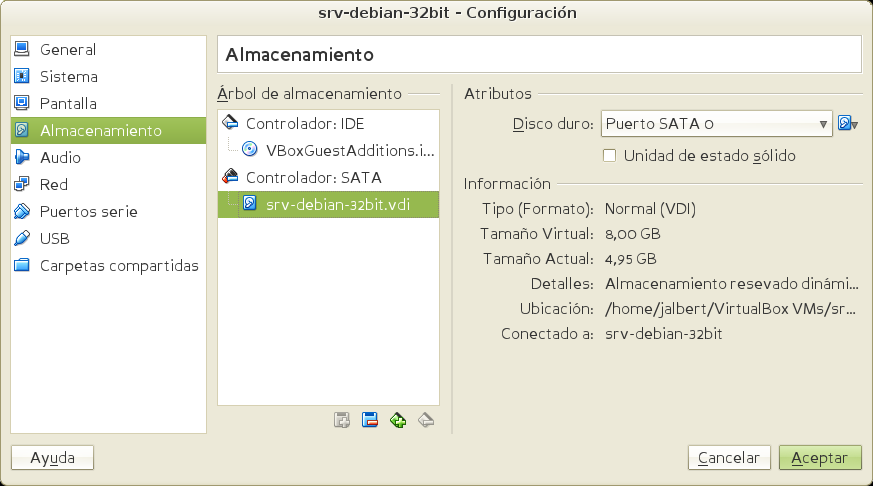
Task: Go to Carpetas compartidas settings
Action: point(118,266)
